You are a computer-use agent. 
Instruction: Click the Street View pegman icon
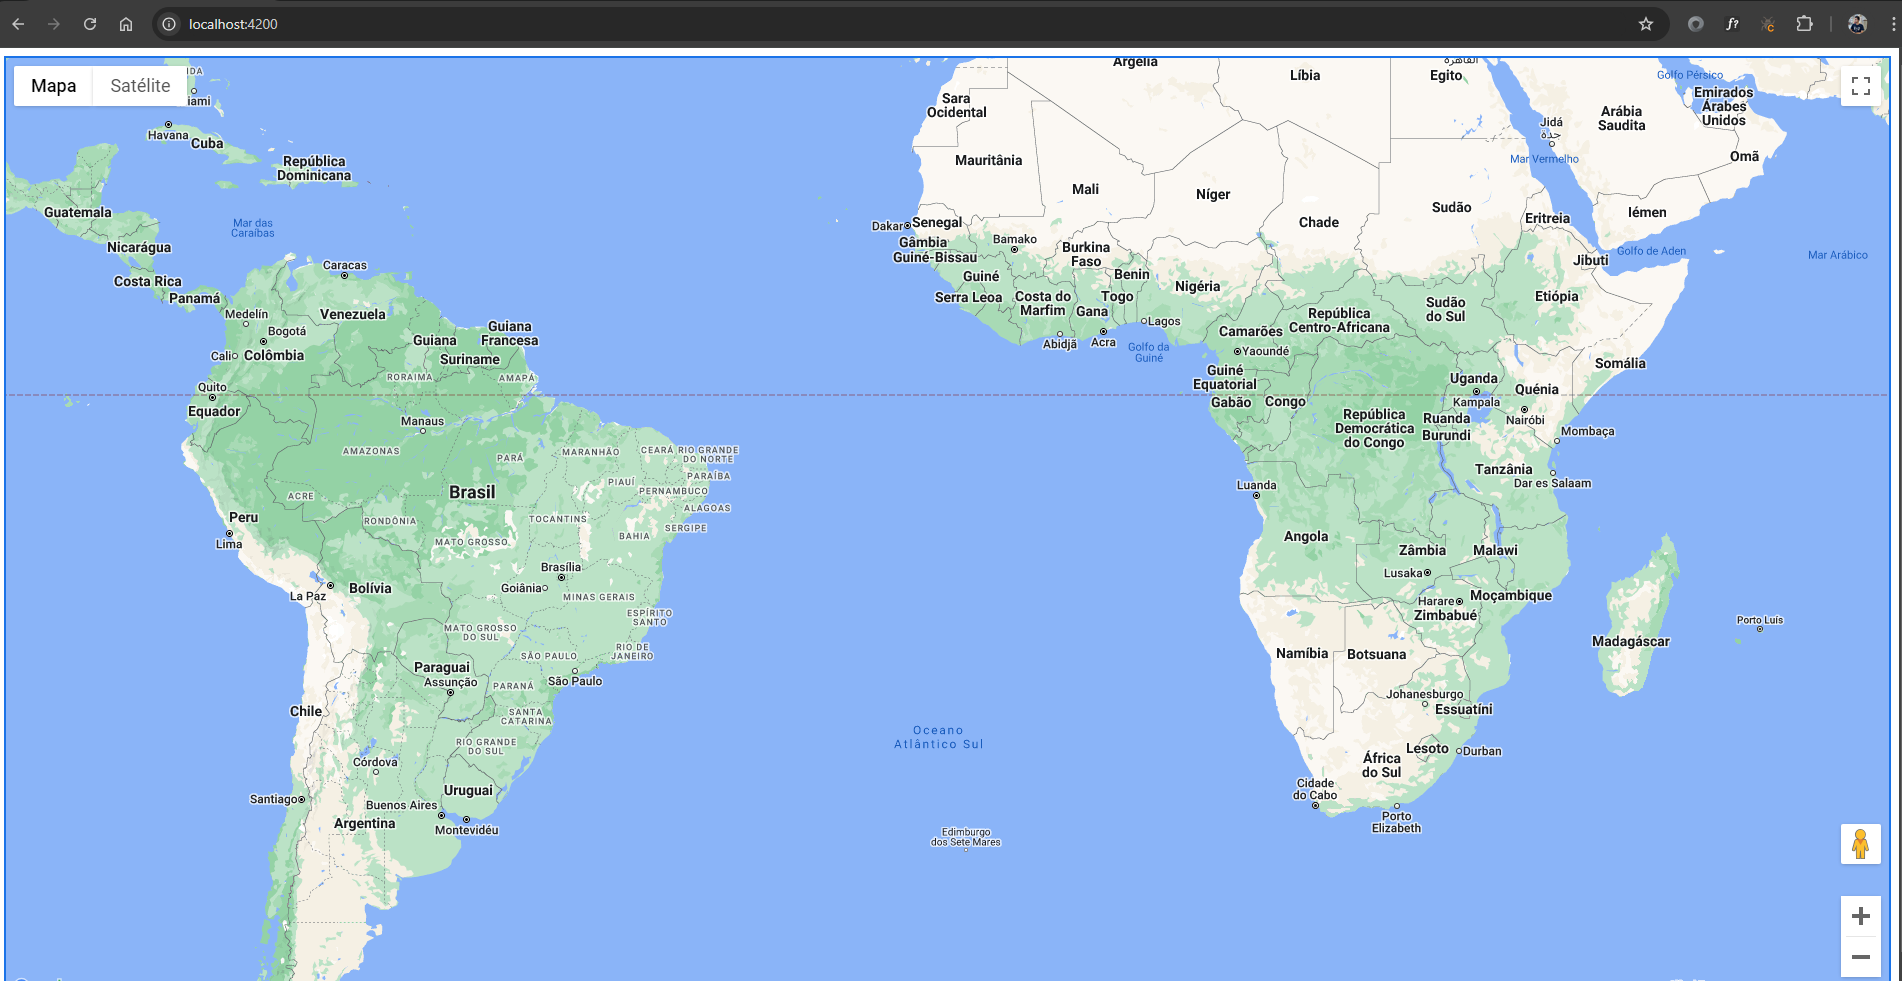coord(1861,844)
